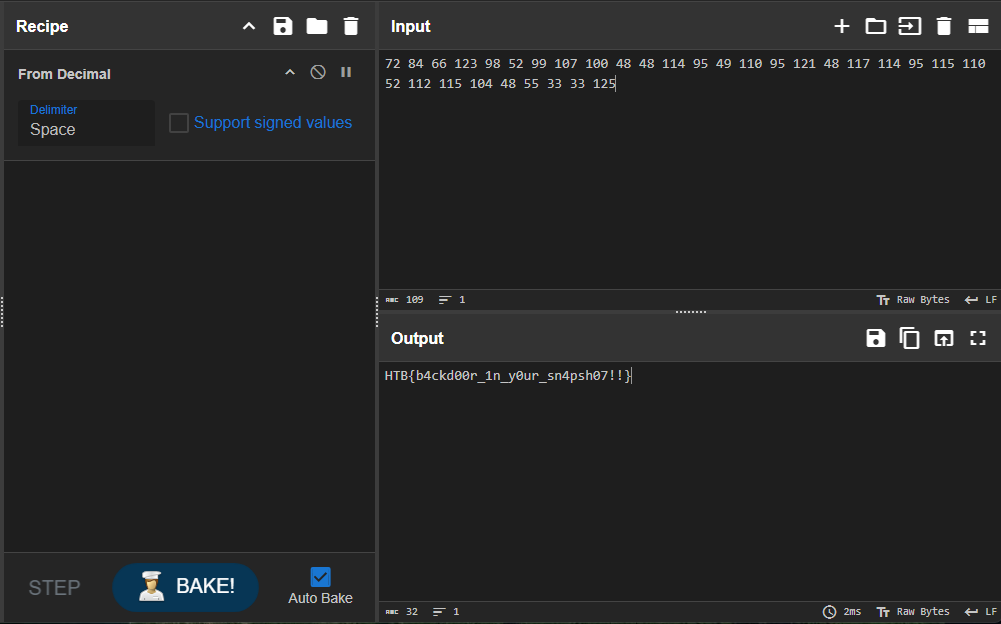Reset the pane layout

point(978,26)
